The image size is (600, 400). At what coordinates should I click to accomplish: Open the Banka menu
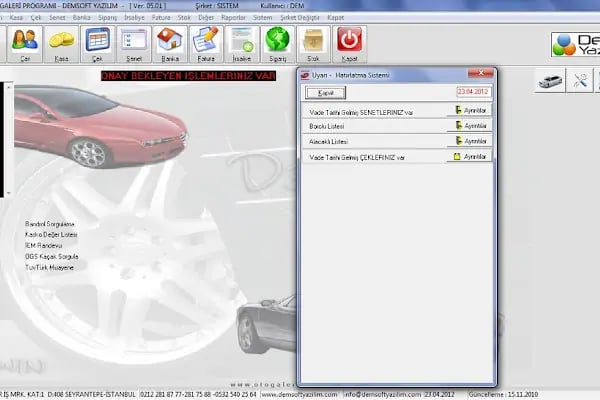(x=82, y=18)
